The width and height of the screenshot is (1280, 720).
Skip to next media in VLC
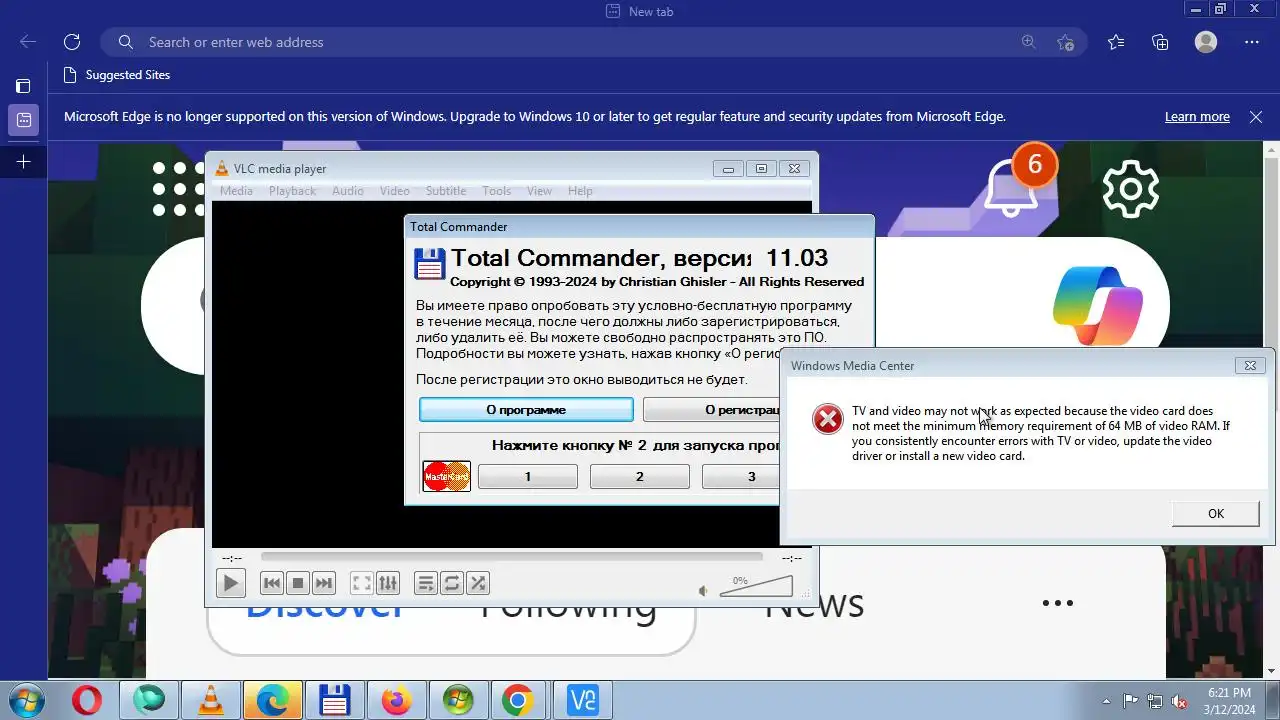[x=323, y=583]
